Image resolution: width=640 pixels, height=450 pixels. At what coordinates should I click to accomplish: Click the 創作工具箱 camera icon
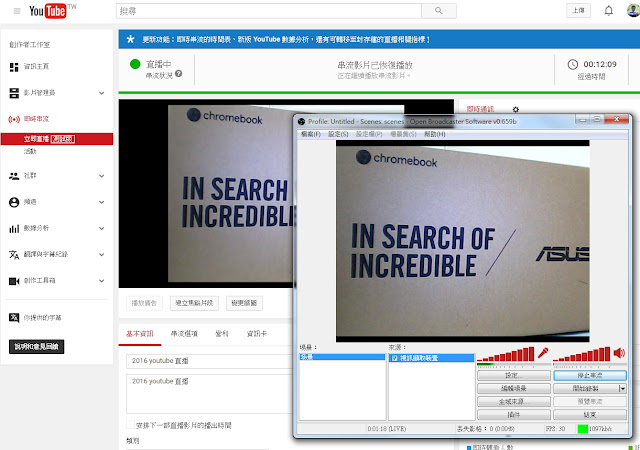click(x=14, y=281)
